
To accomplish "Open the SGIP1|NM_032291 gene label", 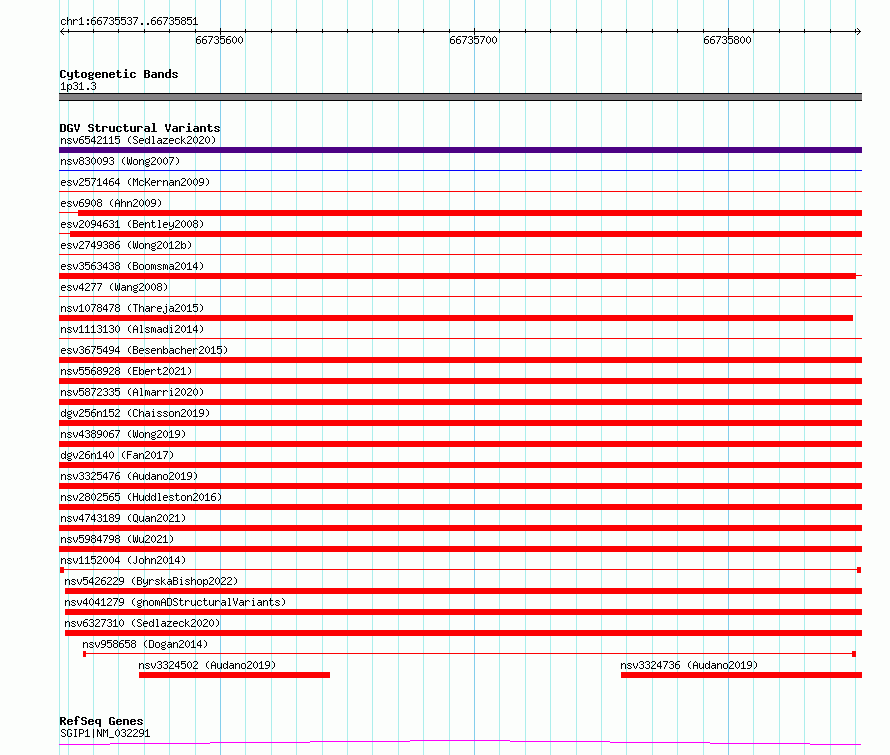I will [105, 733].
